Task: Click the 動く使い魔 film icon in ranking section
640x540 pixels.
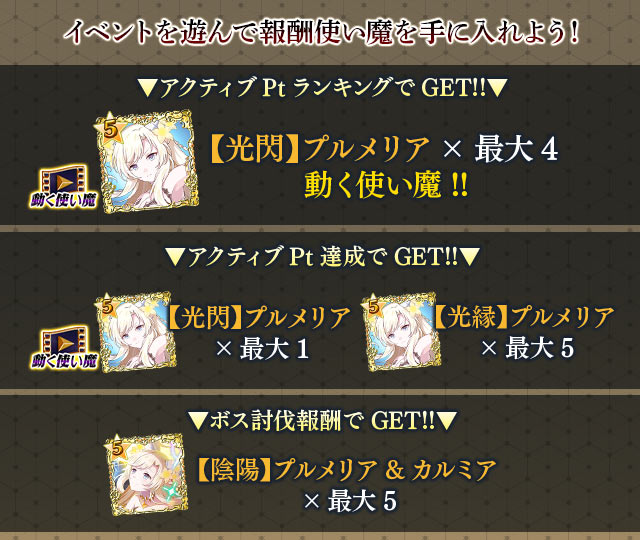Action: [64, 186]
